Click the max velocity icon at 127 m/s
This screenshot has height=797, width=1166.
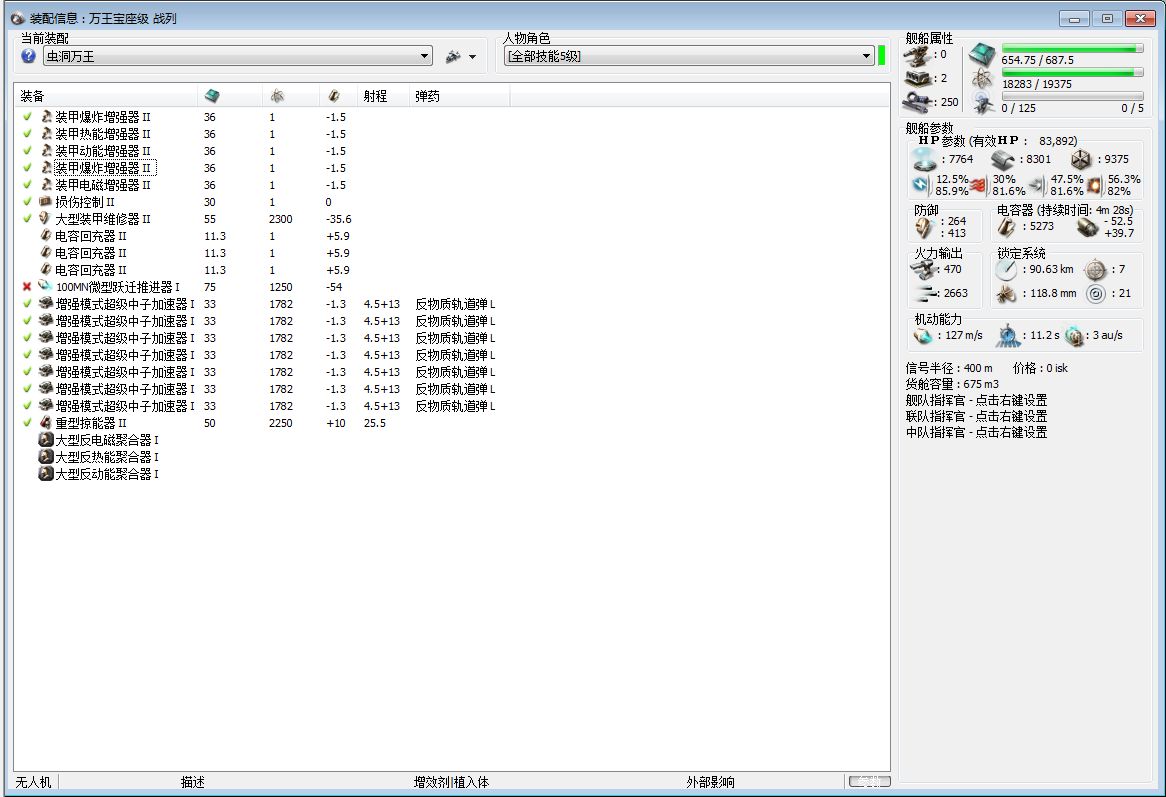click(x=924, y=336)
